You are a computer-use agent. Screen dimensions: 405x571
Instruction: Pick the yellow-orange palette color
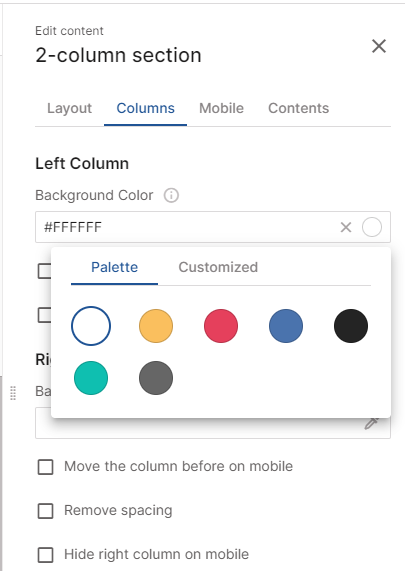coord(156,326)
